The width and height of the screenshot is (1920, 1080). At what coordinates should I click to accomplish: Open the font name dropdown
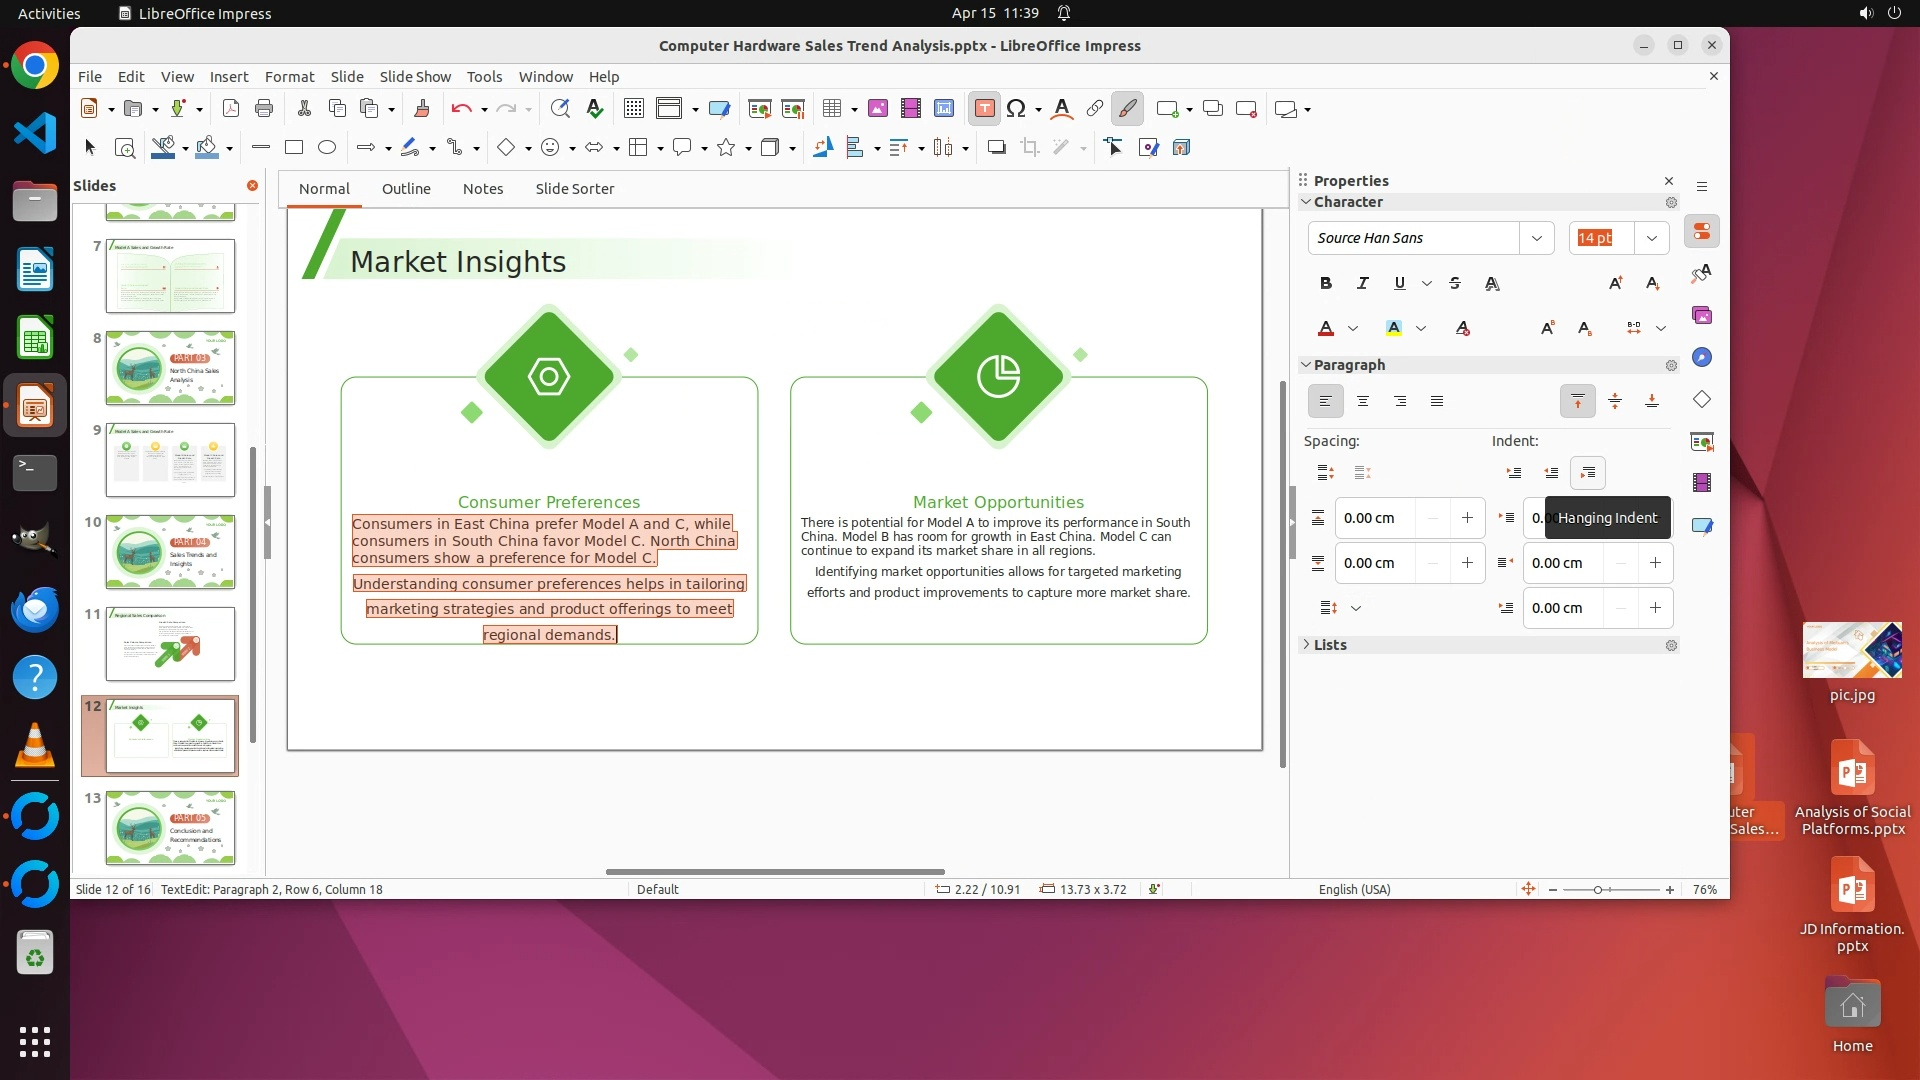click(x=1536, y=238)
